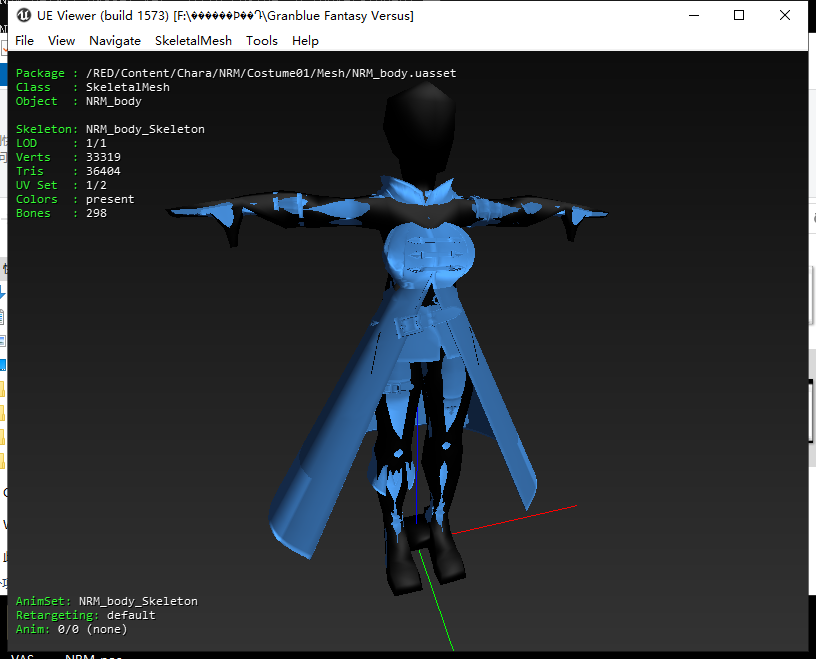The width and height of the screenshot is (816, 659).
Task: Minimize the UE Viewer window
Action: click(x=694, y=16)
